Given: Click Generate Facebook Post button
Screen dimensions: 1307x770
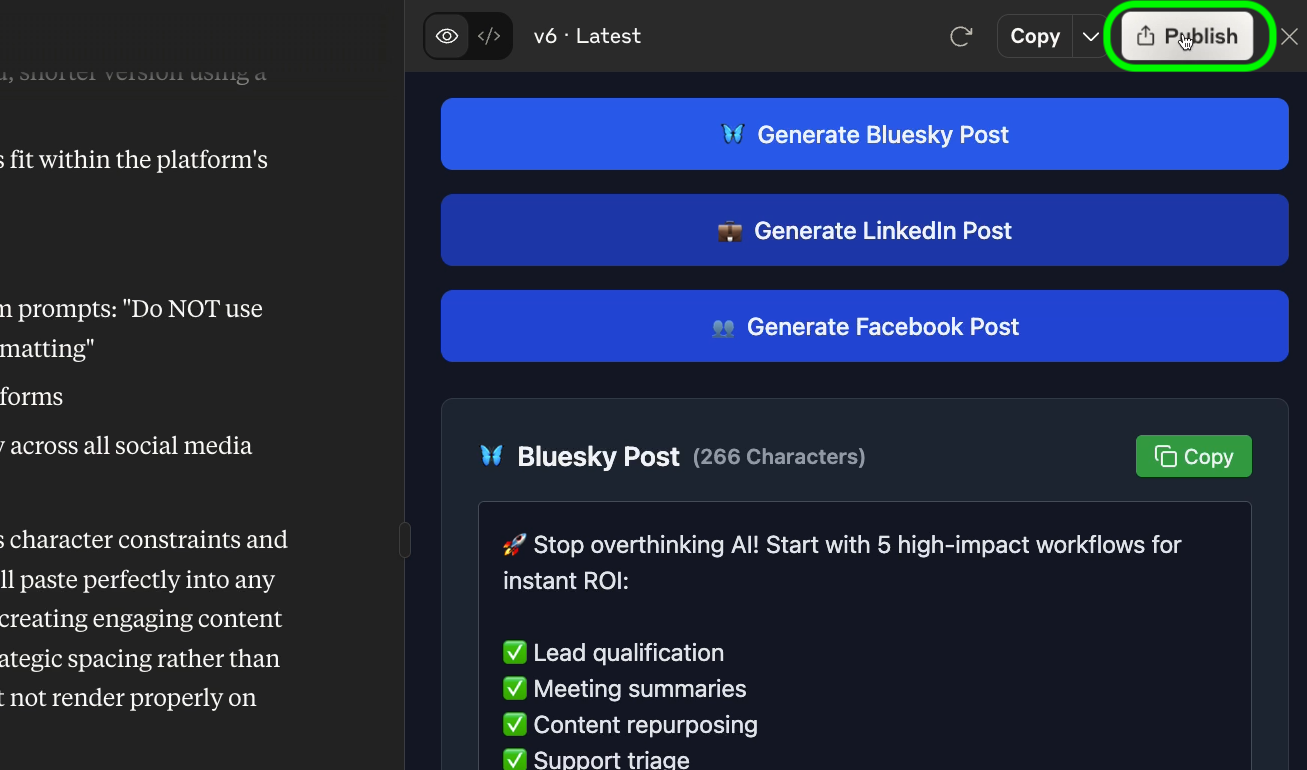Looking at the screenshot, I should (864, 326).
